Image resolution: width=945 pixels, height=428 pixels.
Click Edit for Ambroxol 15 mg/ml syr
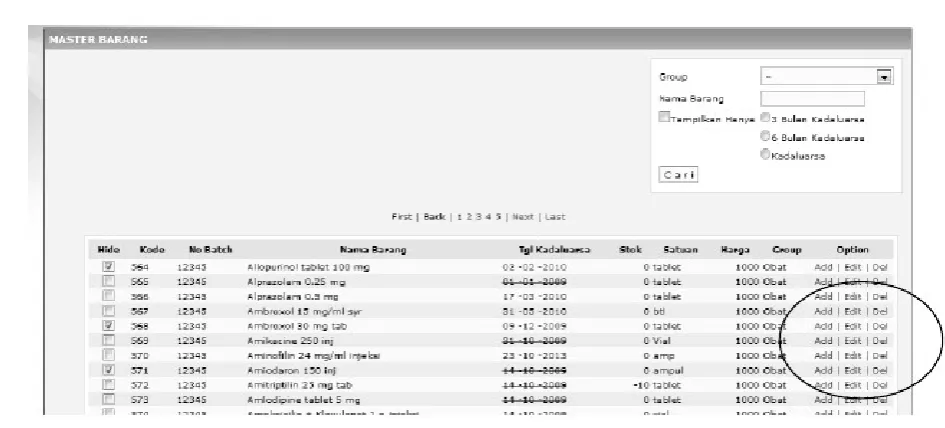pos(852,312)
